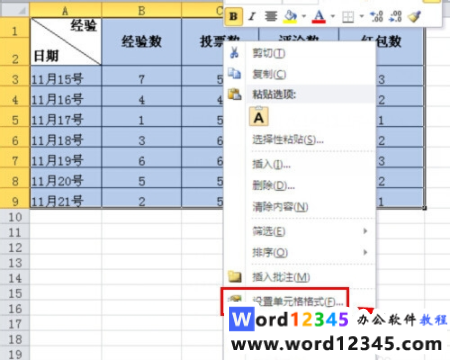Apply red font color
452x360 pixels.
pyautogui.click(x=319, y=16)
